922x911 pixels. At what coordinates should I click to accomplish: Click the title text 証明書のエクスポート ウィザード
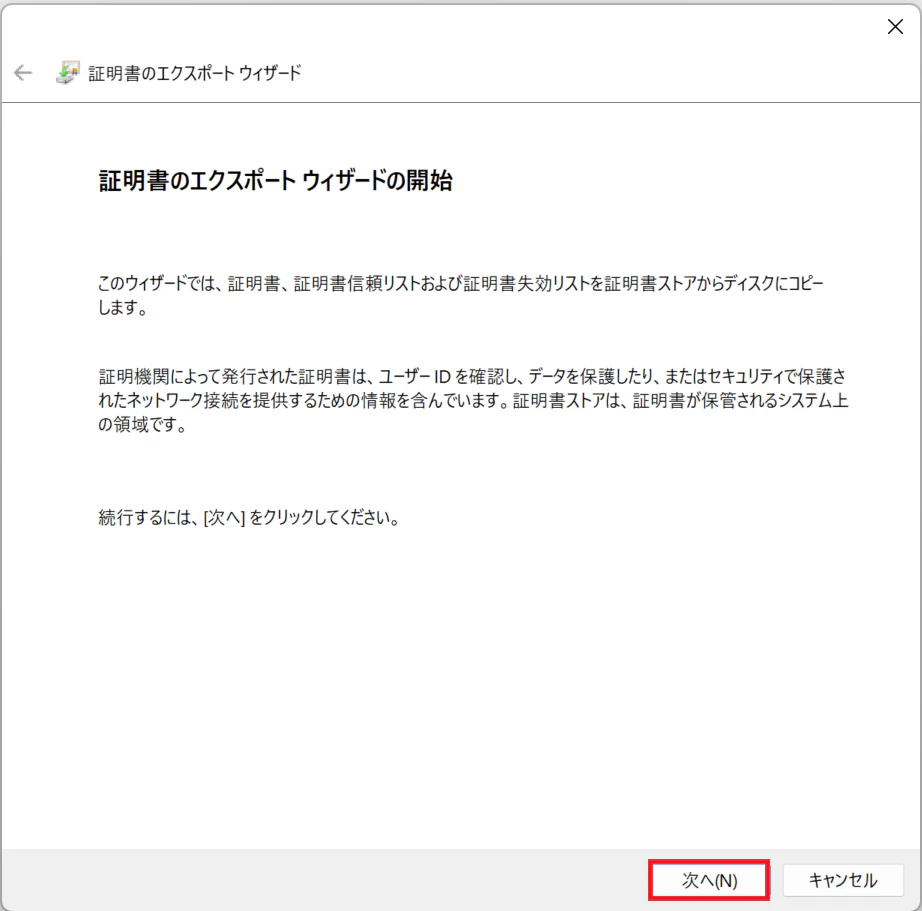click(195, 73)
